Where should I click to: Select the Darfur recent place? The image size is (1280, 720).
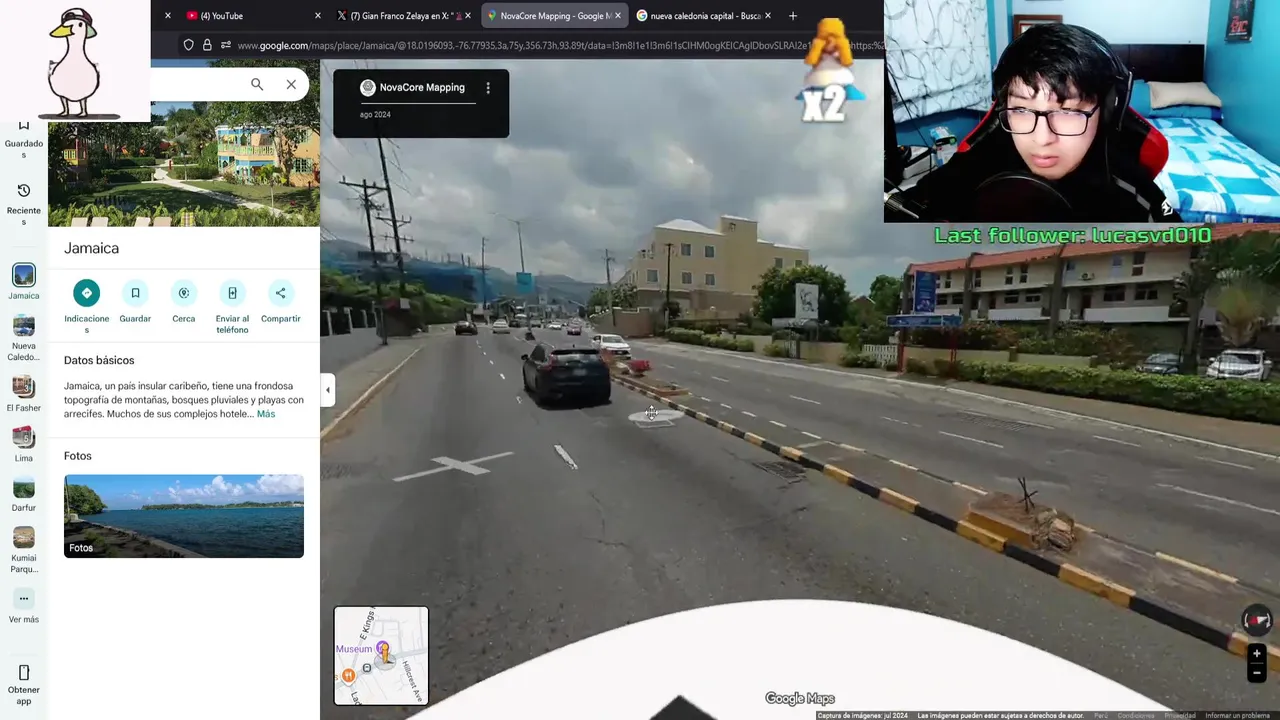24,494
